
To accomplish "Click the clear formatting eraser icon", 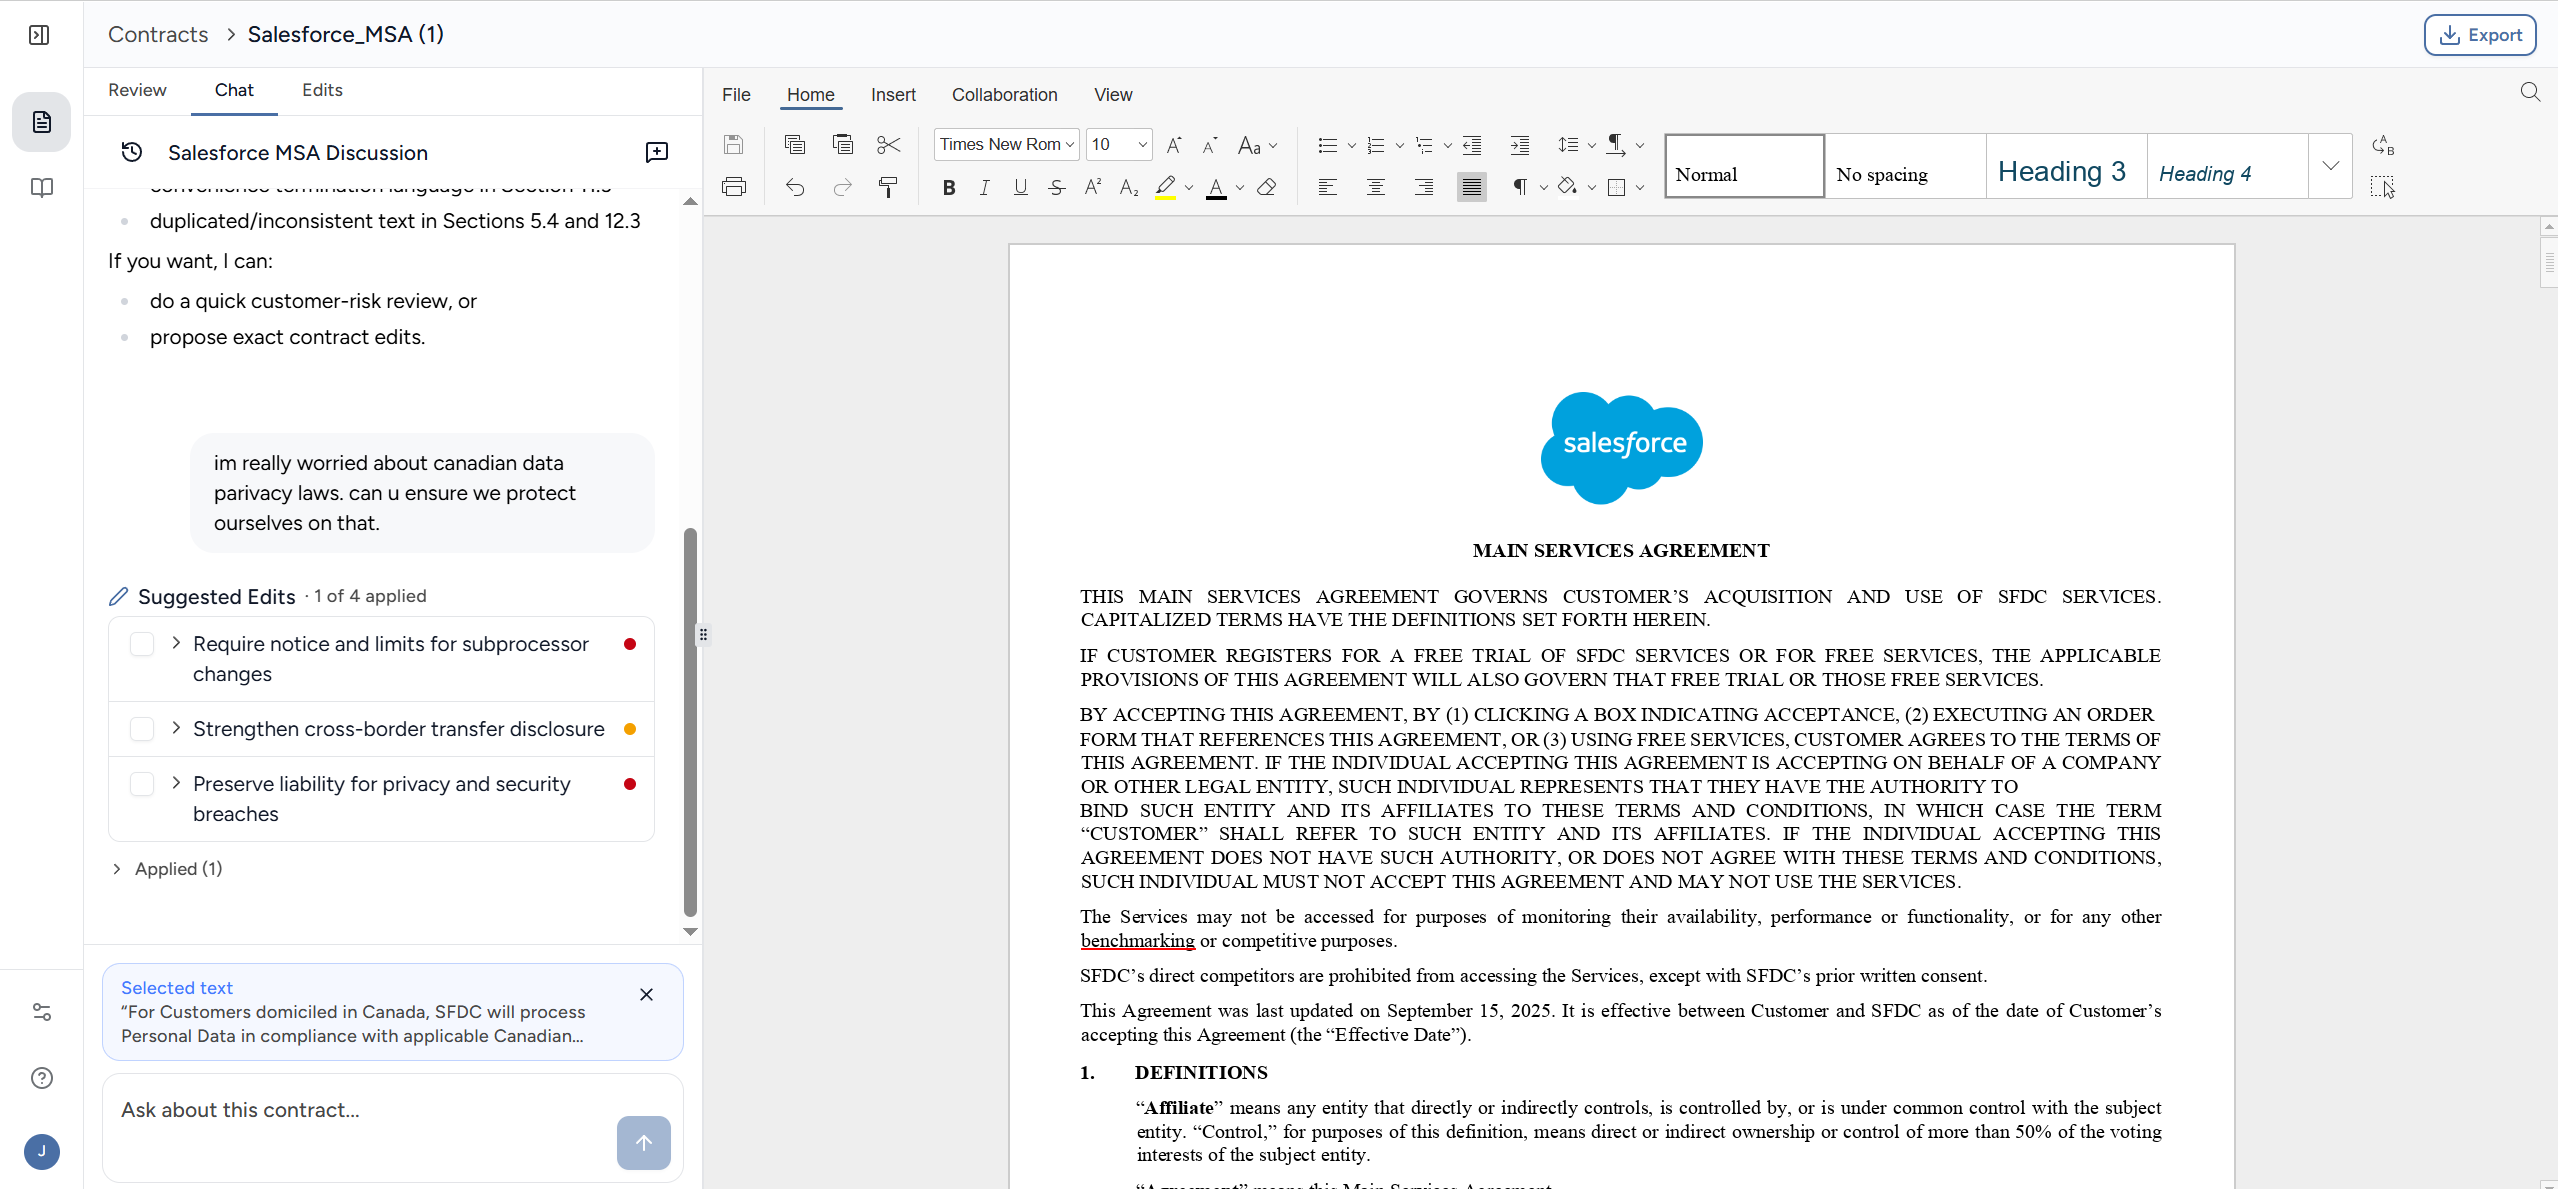I will coord(1267,187).
